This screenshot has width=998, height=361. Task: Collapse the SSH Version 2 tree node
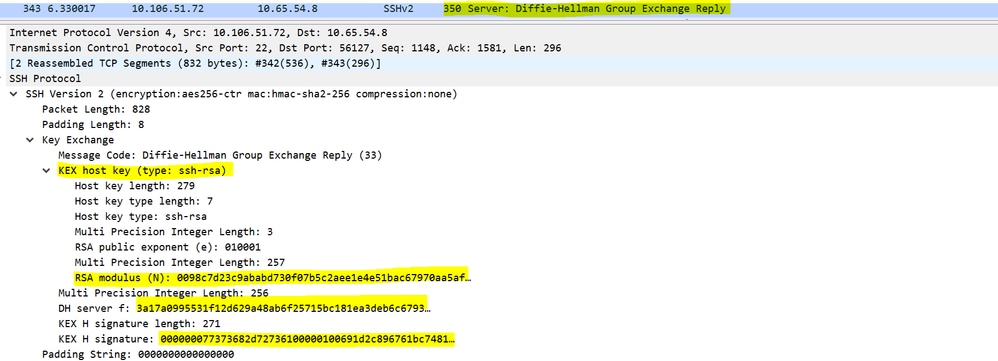14,94
